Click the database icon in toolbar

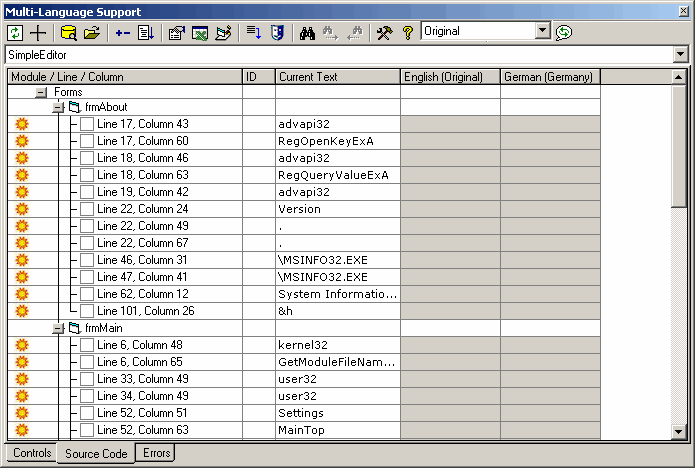pos(69,32)
